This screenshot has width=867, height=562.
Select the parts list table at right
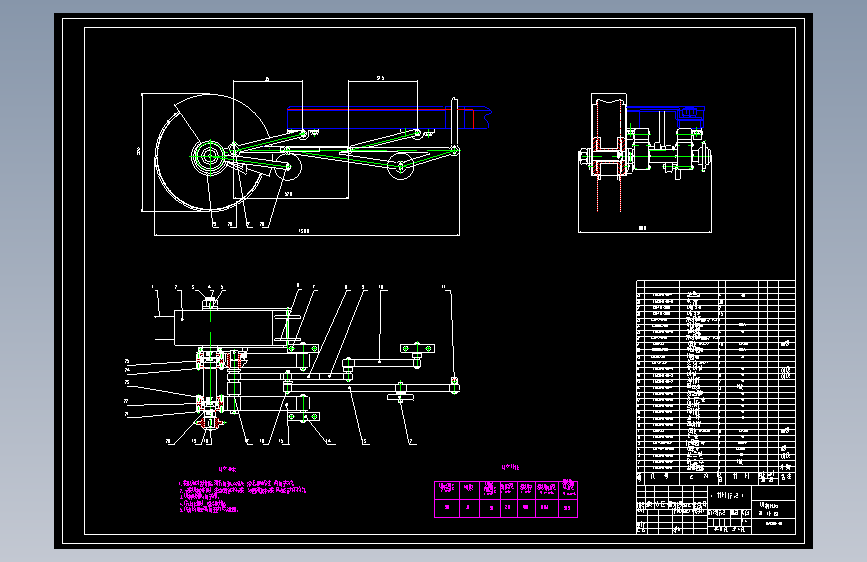[716, 382]
